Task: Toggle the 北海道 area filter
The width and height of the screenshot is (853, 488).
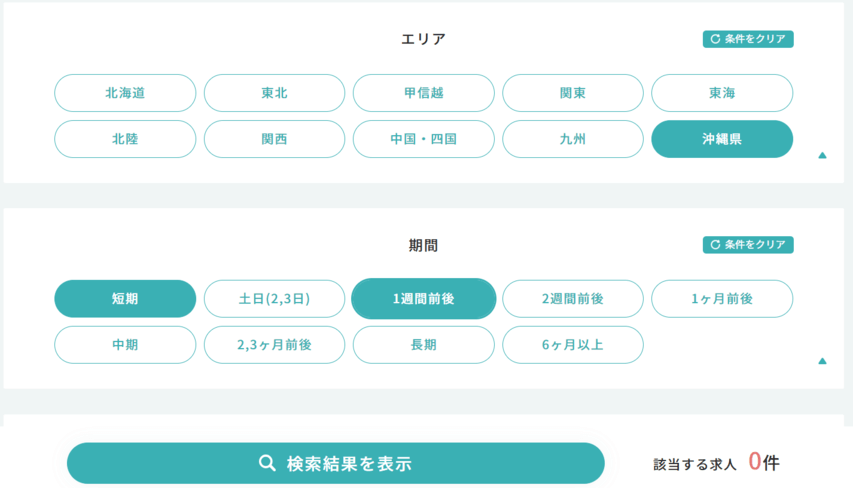Action: click(x=125, y=93)
